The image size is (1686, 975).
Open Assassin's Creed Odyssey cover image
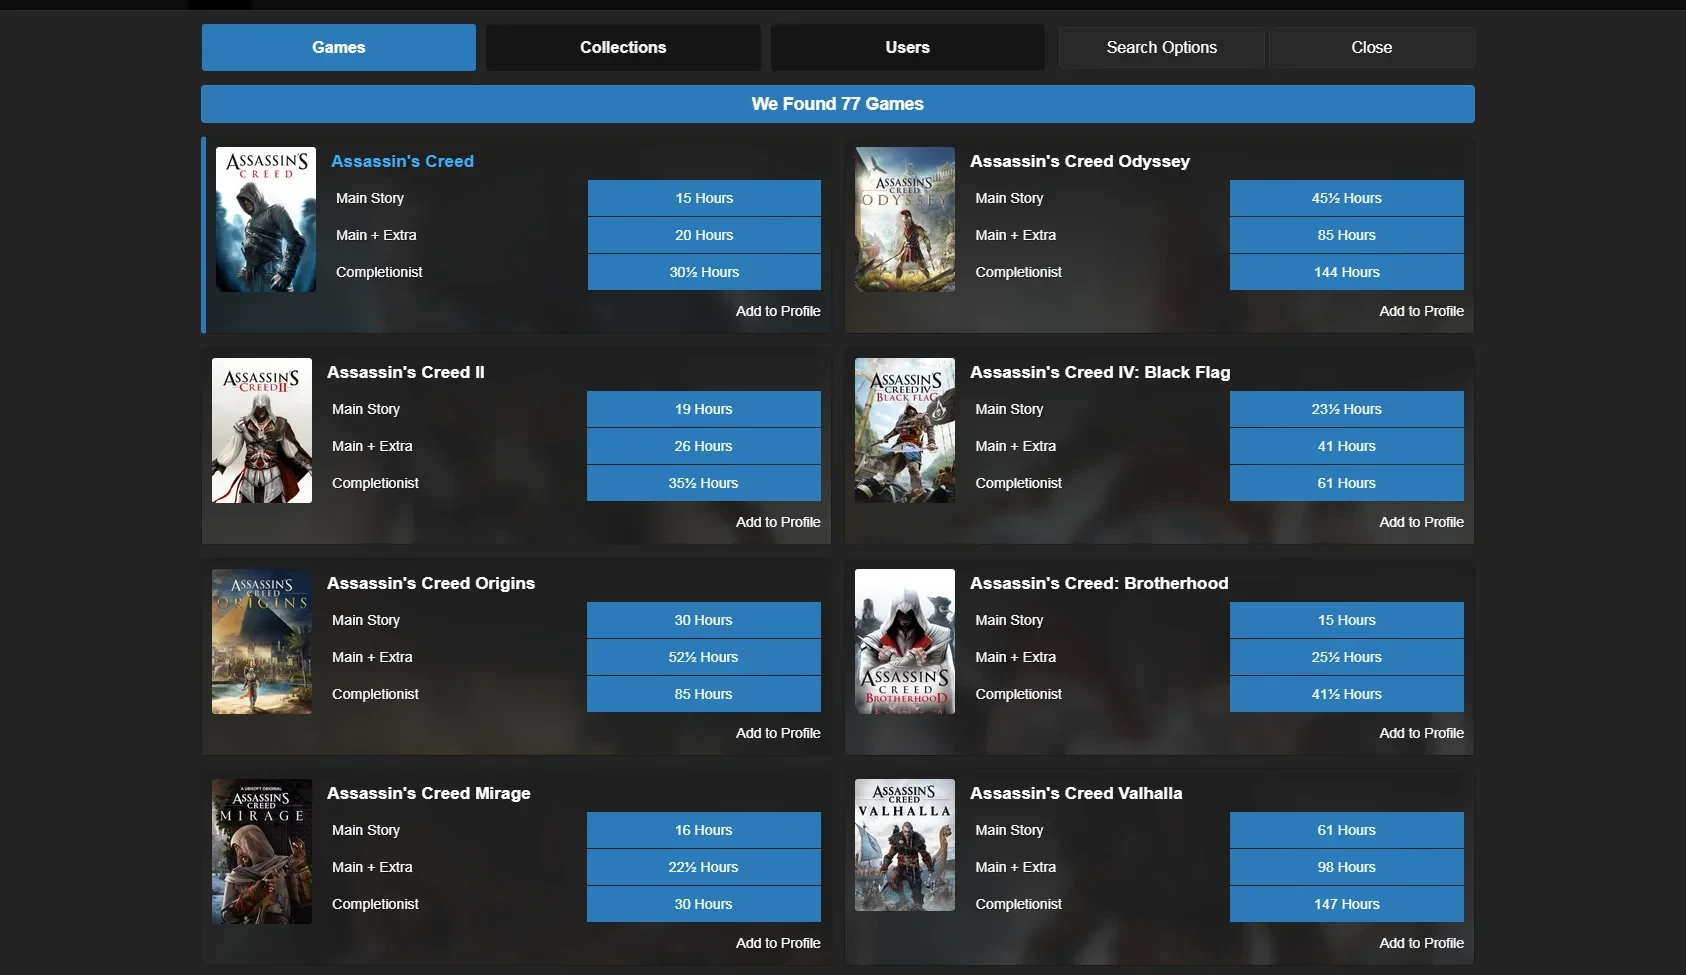coord(905,220)
